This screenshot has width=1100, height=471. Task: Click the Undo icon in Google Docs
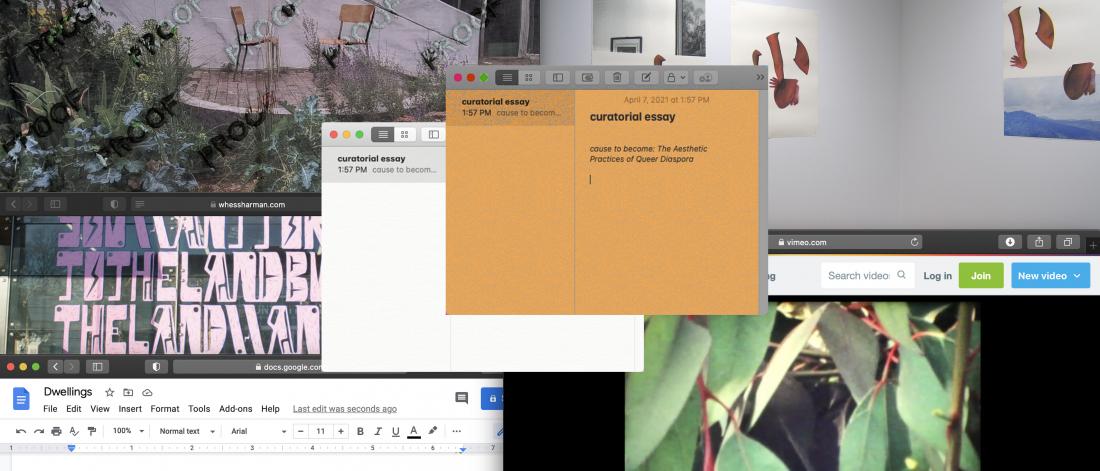(21, 431)
